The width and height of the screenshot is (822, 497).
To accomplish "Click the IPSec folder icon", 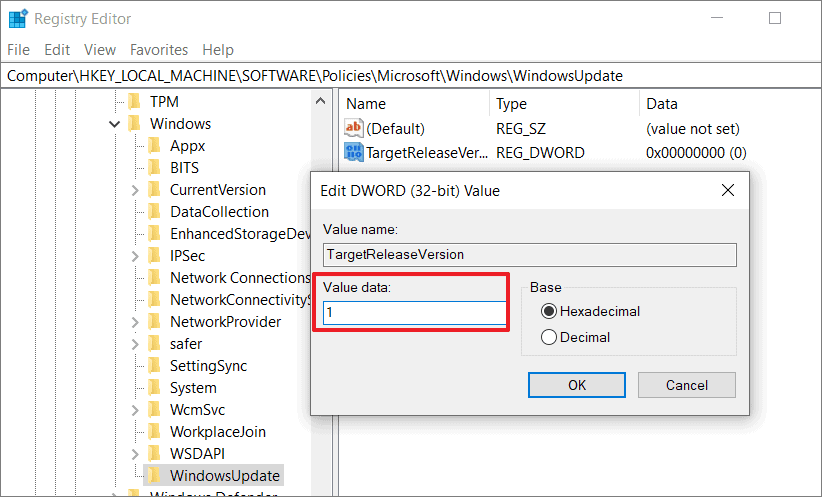I will [x=155, y=255].
